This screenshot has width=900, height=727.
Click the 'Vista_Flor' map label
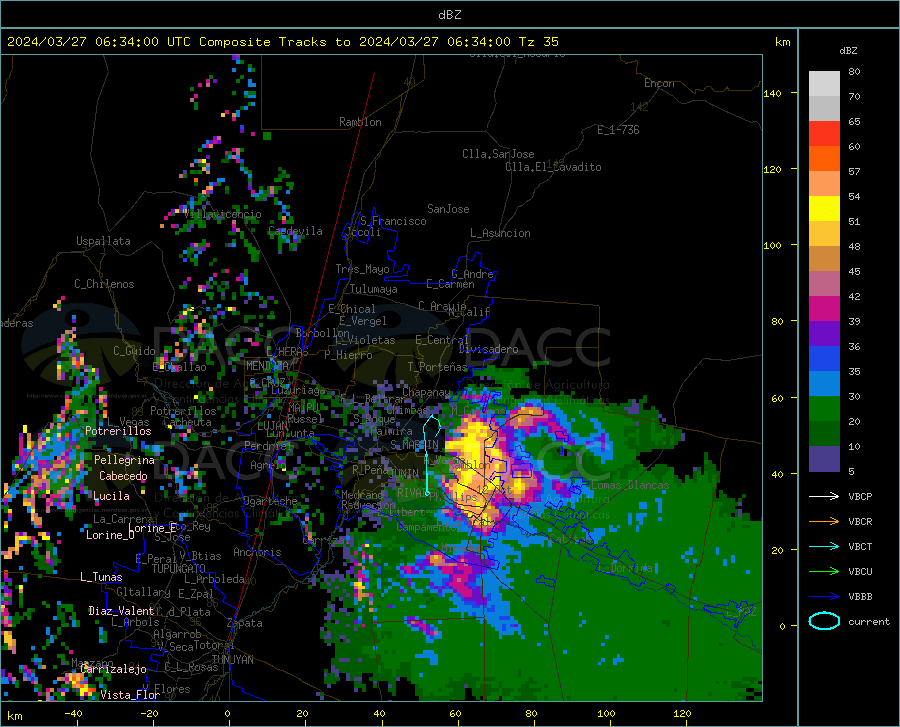[x=130, y=695]
